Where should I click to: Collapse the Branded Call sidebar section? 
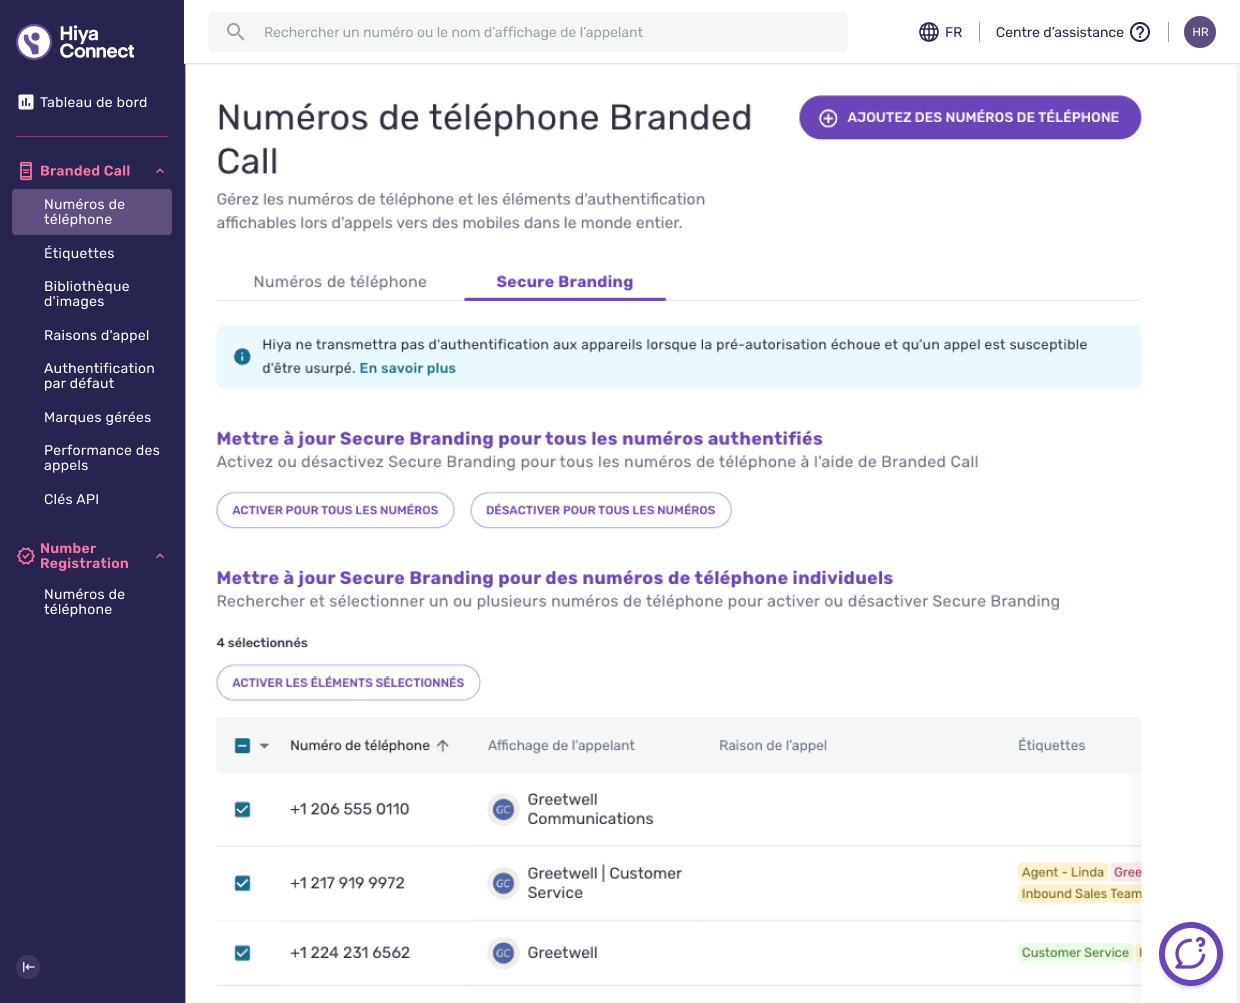click(x=160, y=171)
